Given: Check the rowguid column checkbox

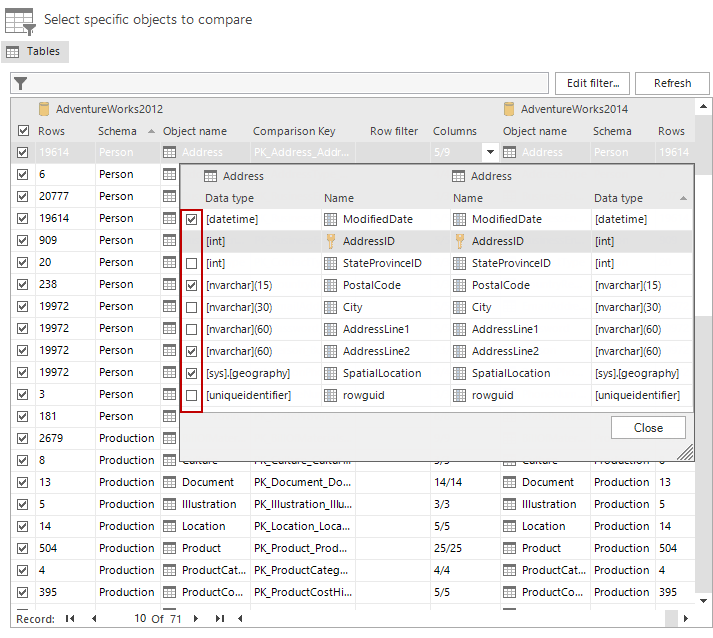Looking at the screenshot, I should (191, 396).
